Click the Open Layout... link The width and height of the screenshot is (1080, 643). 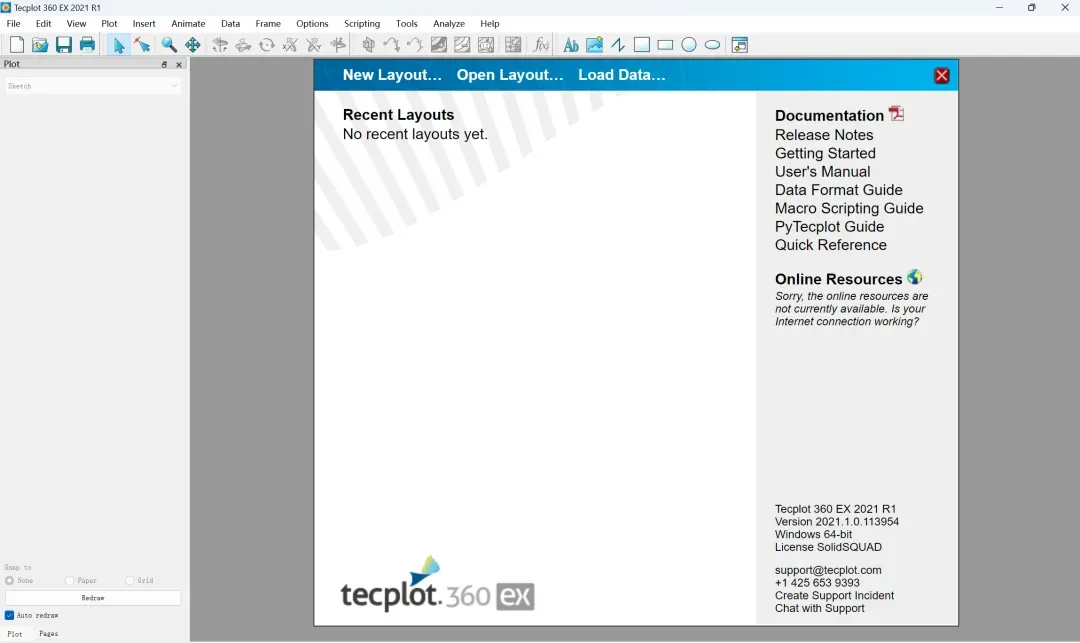click(510, 75)
